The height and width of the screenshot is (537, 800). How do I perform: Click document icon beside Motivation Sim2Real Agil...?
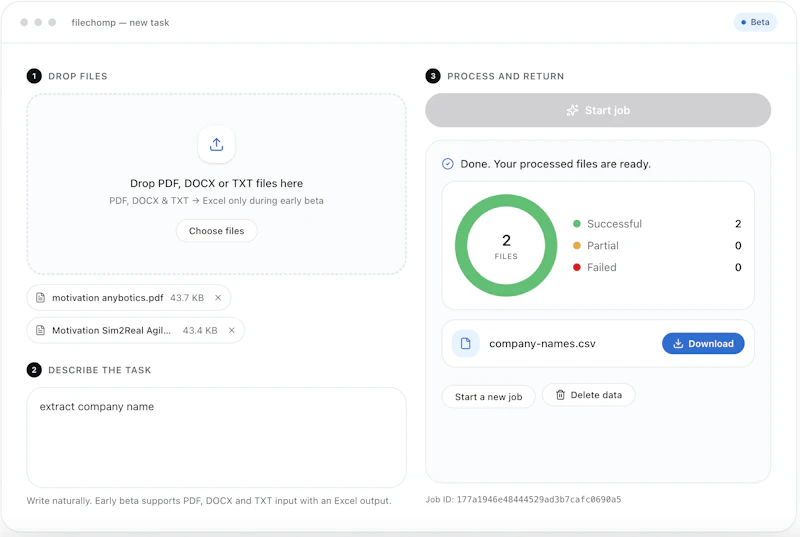point(40,330)
